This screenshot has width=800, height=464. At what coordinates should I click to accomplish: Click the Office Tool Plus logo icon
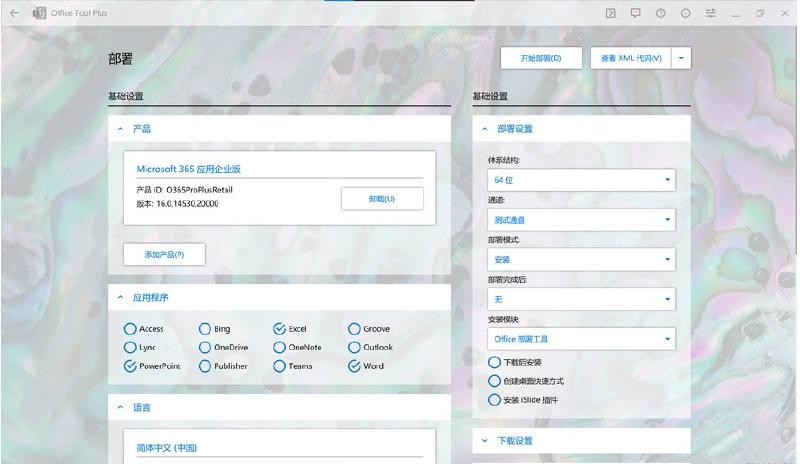pyautogui.click(x=39, y=13)
